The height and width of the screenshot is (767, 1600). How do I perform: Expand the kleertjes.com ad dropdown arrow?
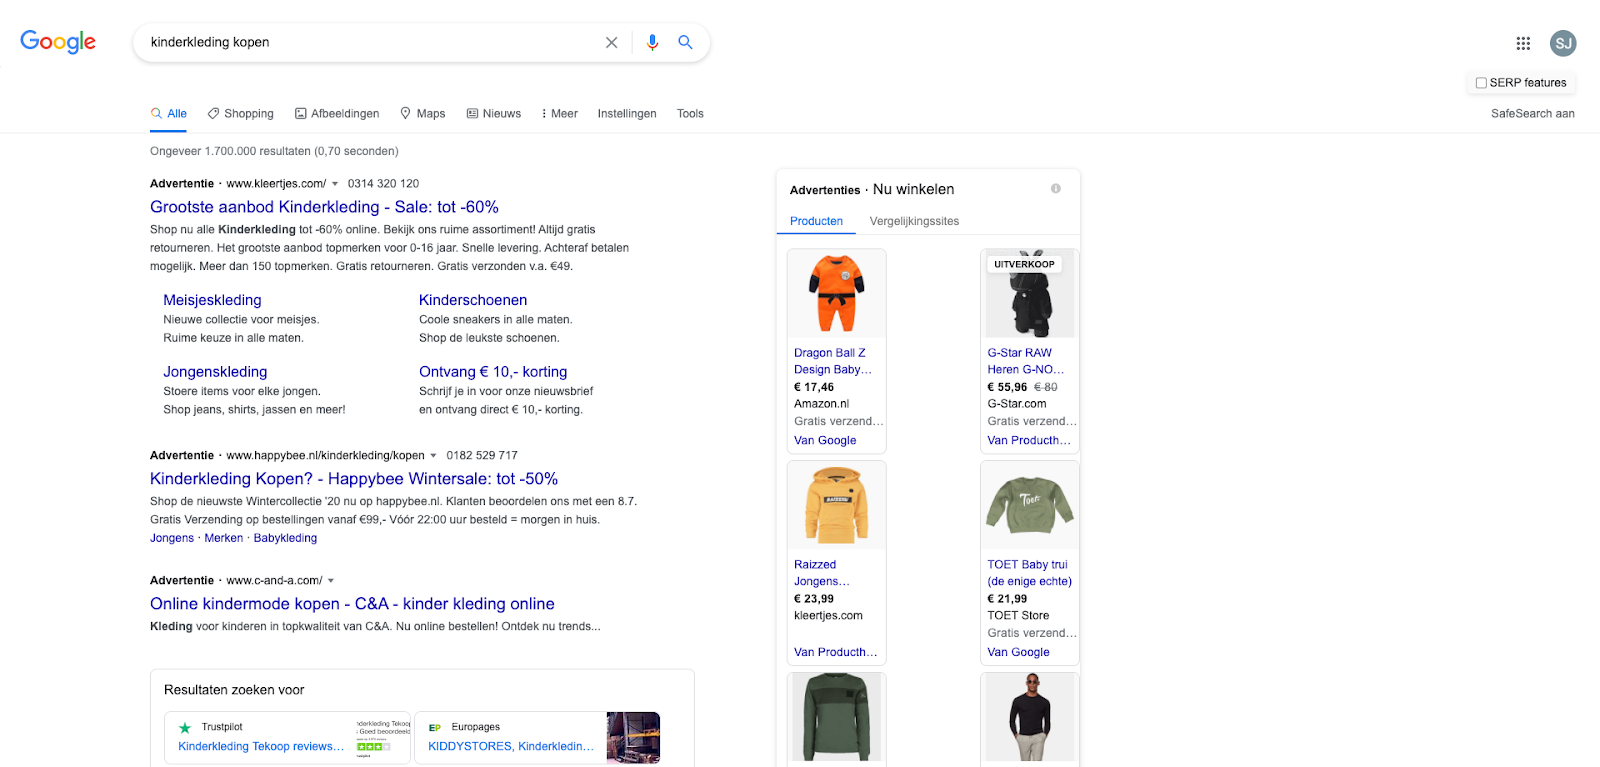click(x=335, y=184)
